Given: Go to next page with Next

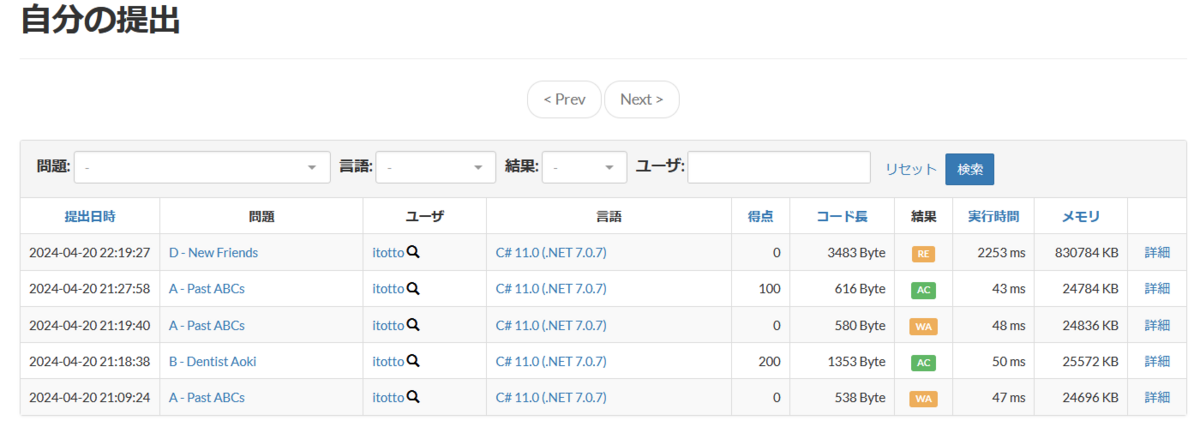Looking at the screenshot, I should pos(642,99).
